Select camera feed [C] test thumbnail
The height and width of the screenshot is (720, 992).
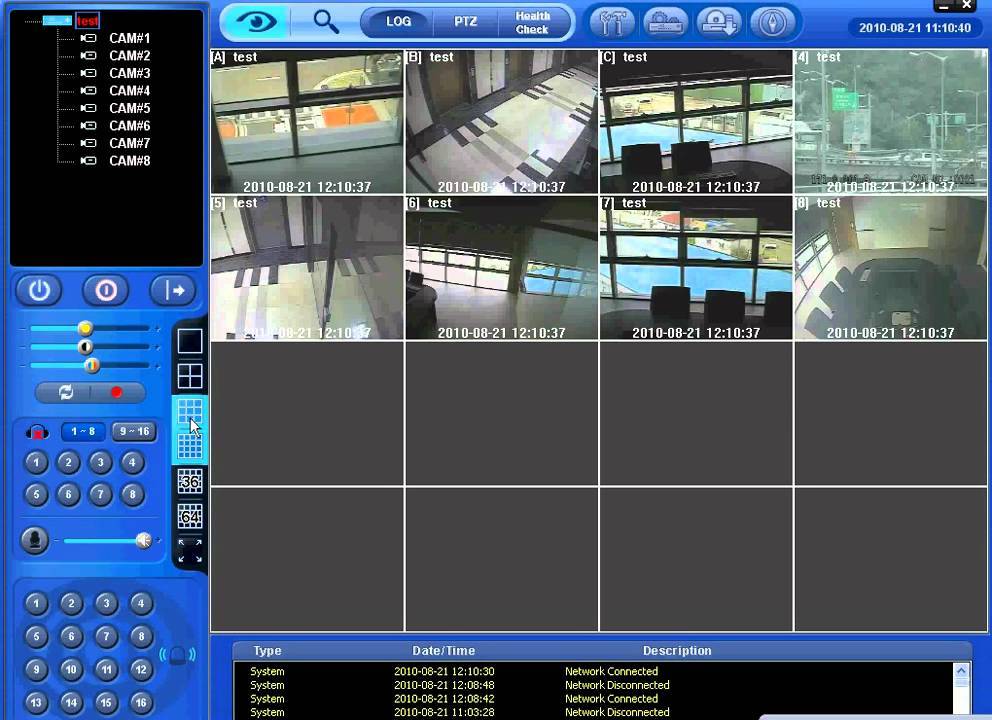pos(696,122)
